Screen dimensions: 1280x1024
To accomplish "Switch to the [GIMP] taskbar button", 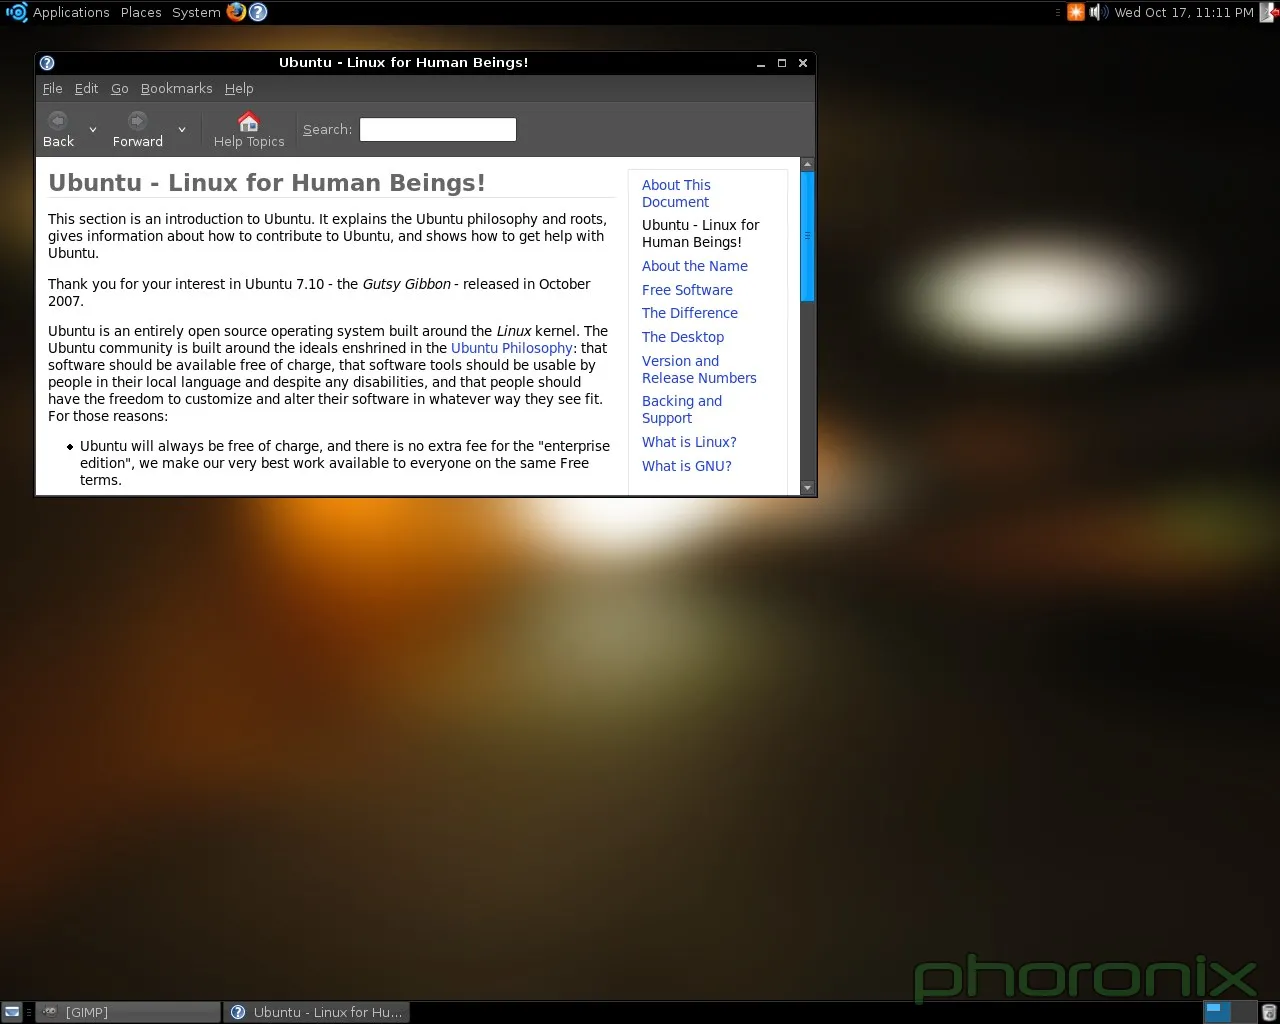I will 128,1012.
